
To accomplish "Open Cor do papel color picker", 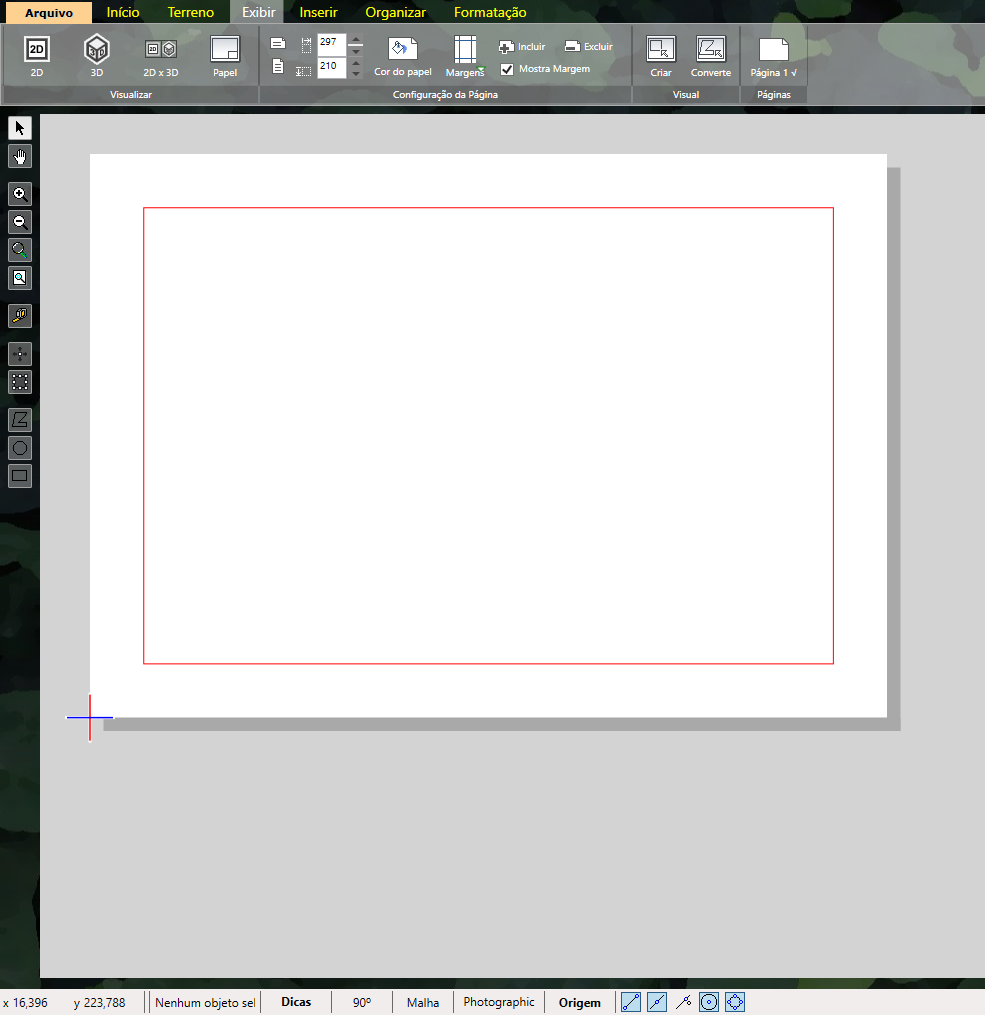I will click(x=402, y=56).
